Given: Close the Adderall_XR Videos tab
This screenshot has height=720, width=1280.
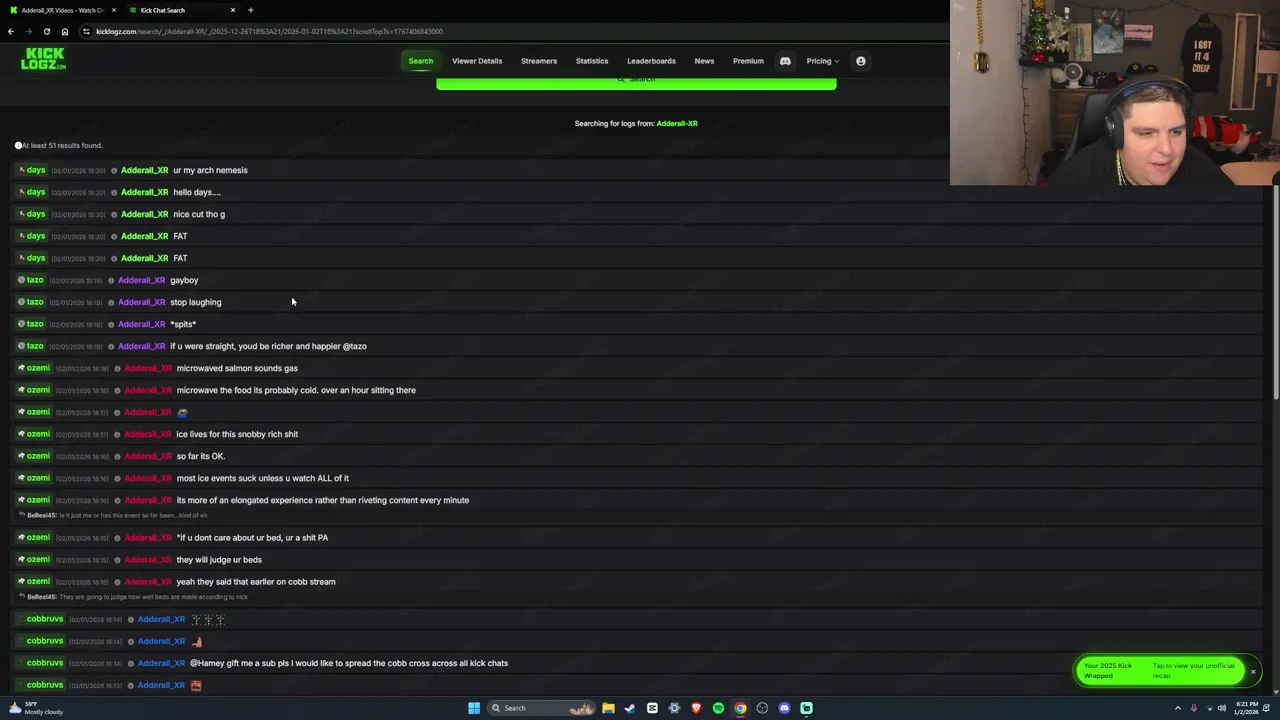Looking at the screenshot, I should (x=114, y=10).
